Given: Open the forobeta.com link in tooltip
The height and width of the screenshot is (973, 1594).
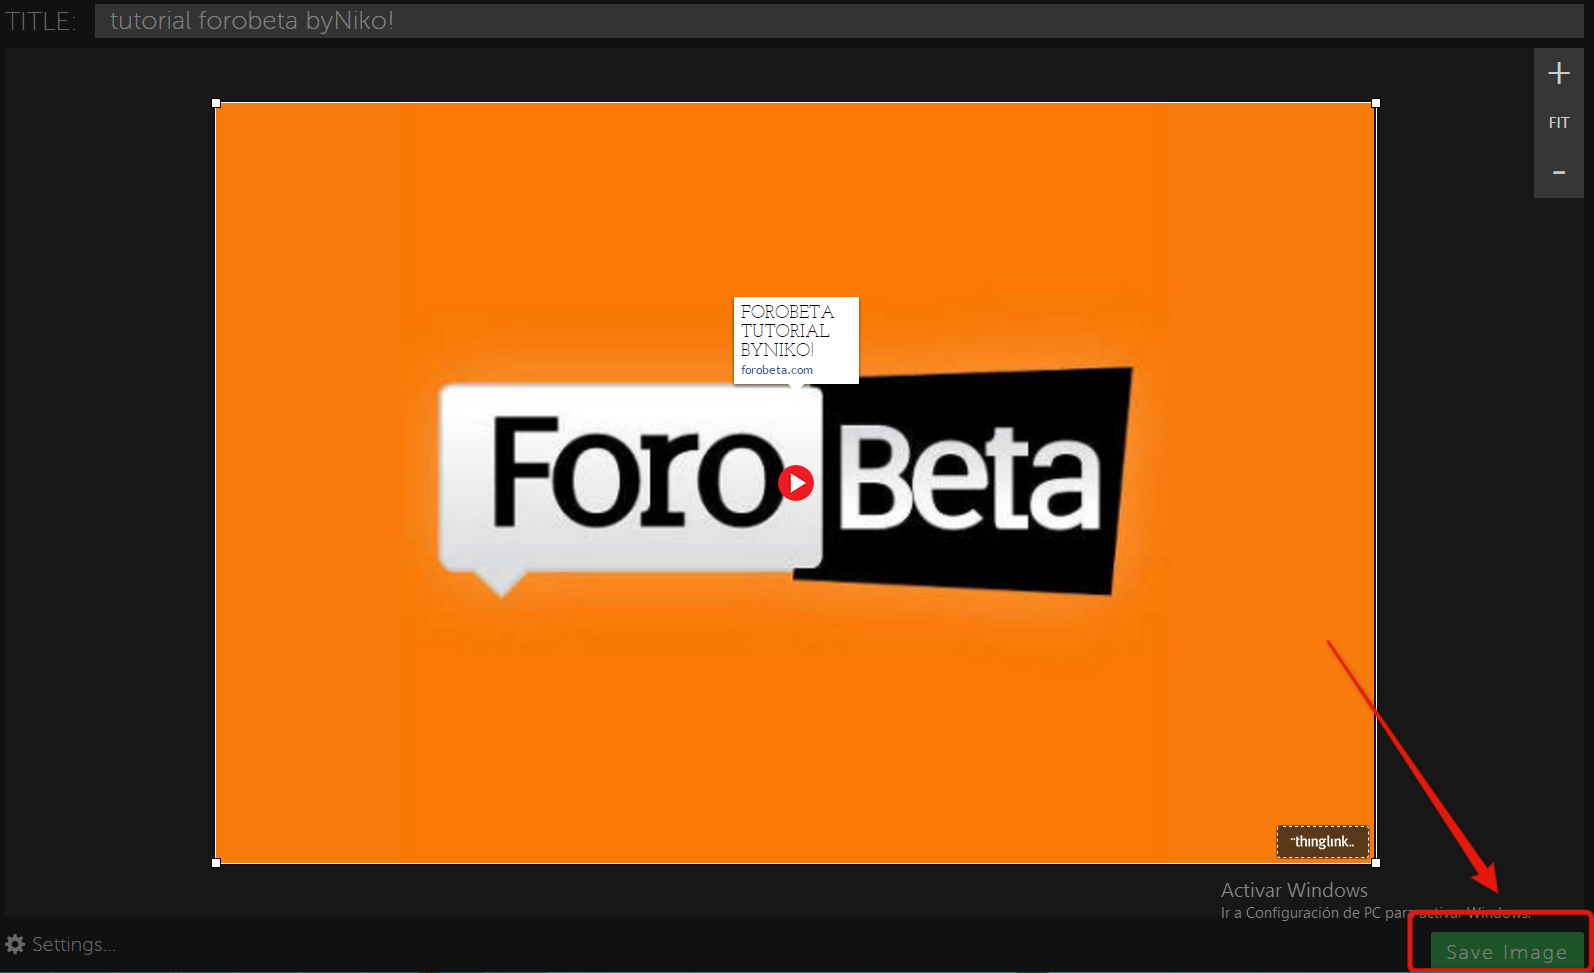Looking at the screenshot, I should 777,370.
